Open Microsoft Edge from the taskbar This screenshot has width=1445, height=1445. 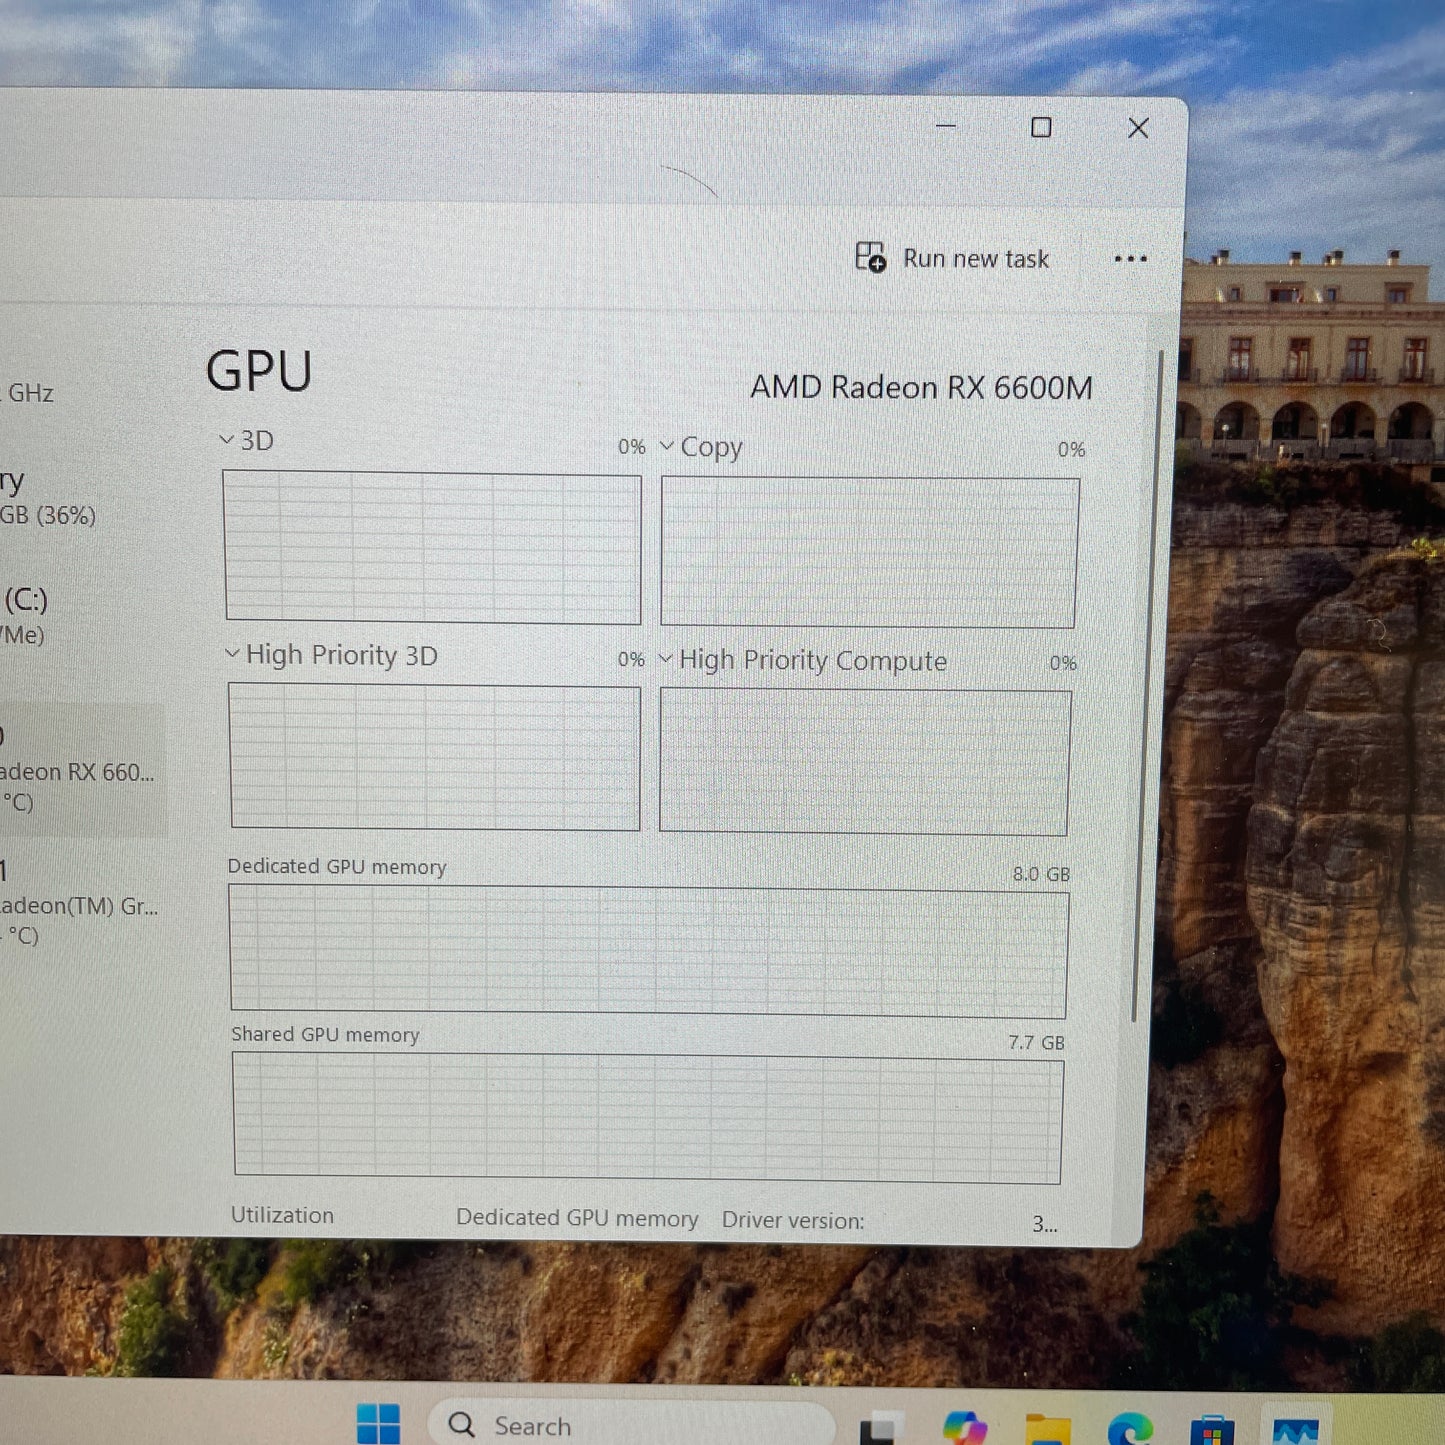(x=1130, y=1428)
